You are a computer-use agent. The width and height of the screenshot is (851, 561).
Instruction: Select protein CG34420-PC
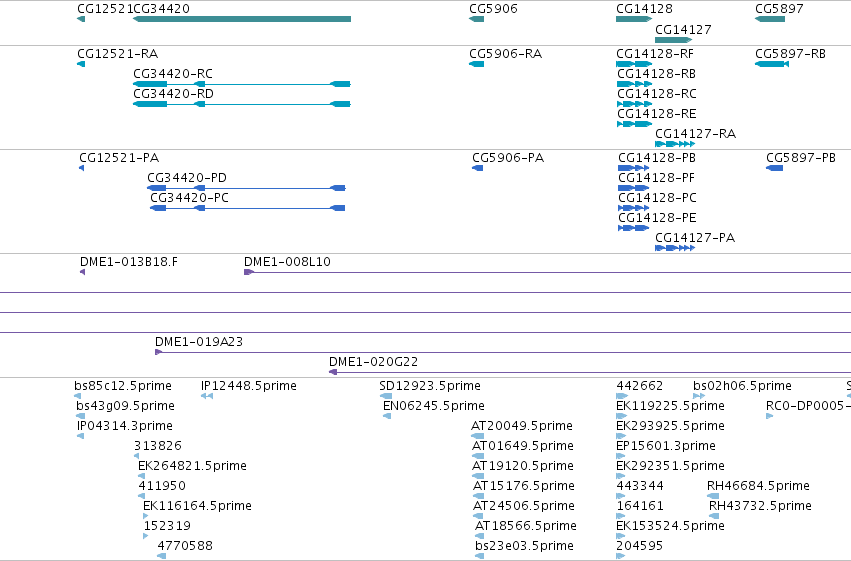coord(247,208)
